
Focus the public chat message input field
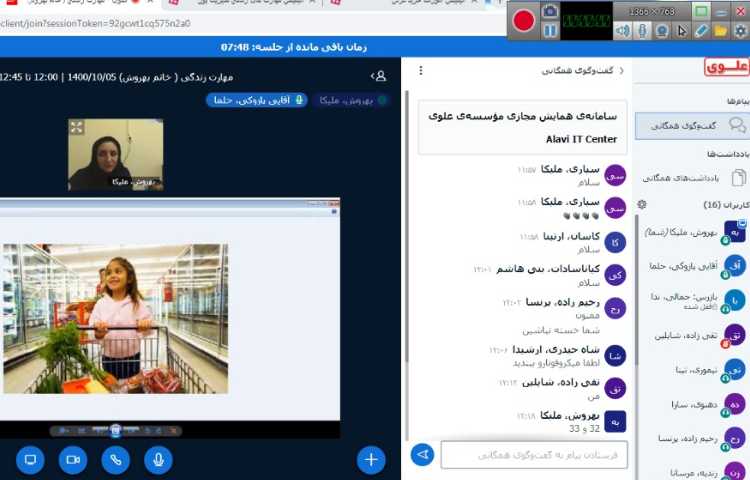point(534,455)
